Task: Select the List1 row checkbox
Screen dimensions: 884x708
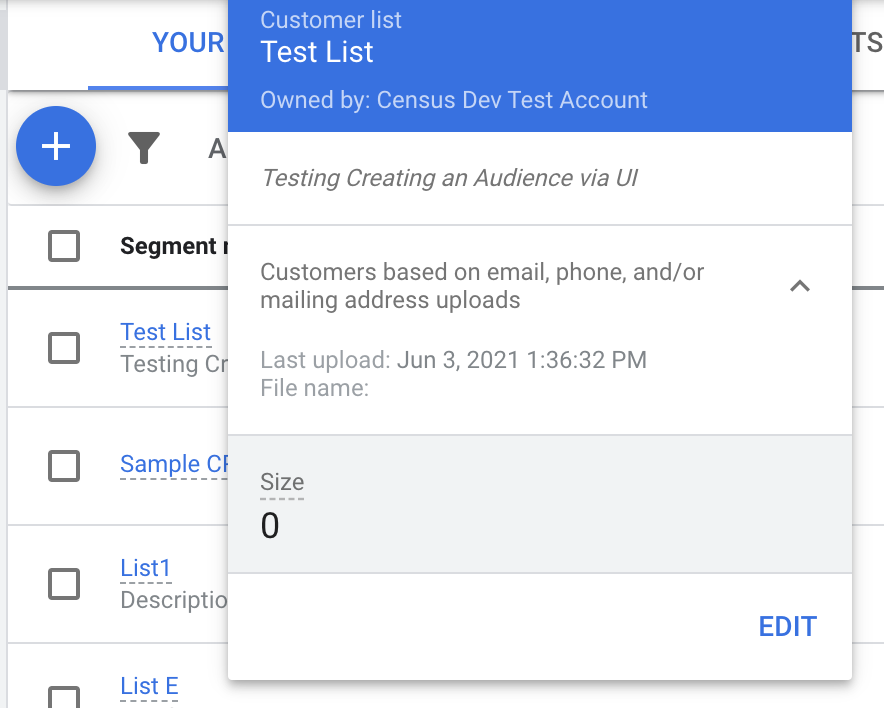Action: [64, 583]
